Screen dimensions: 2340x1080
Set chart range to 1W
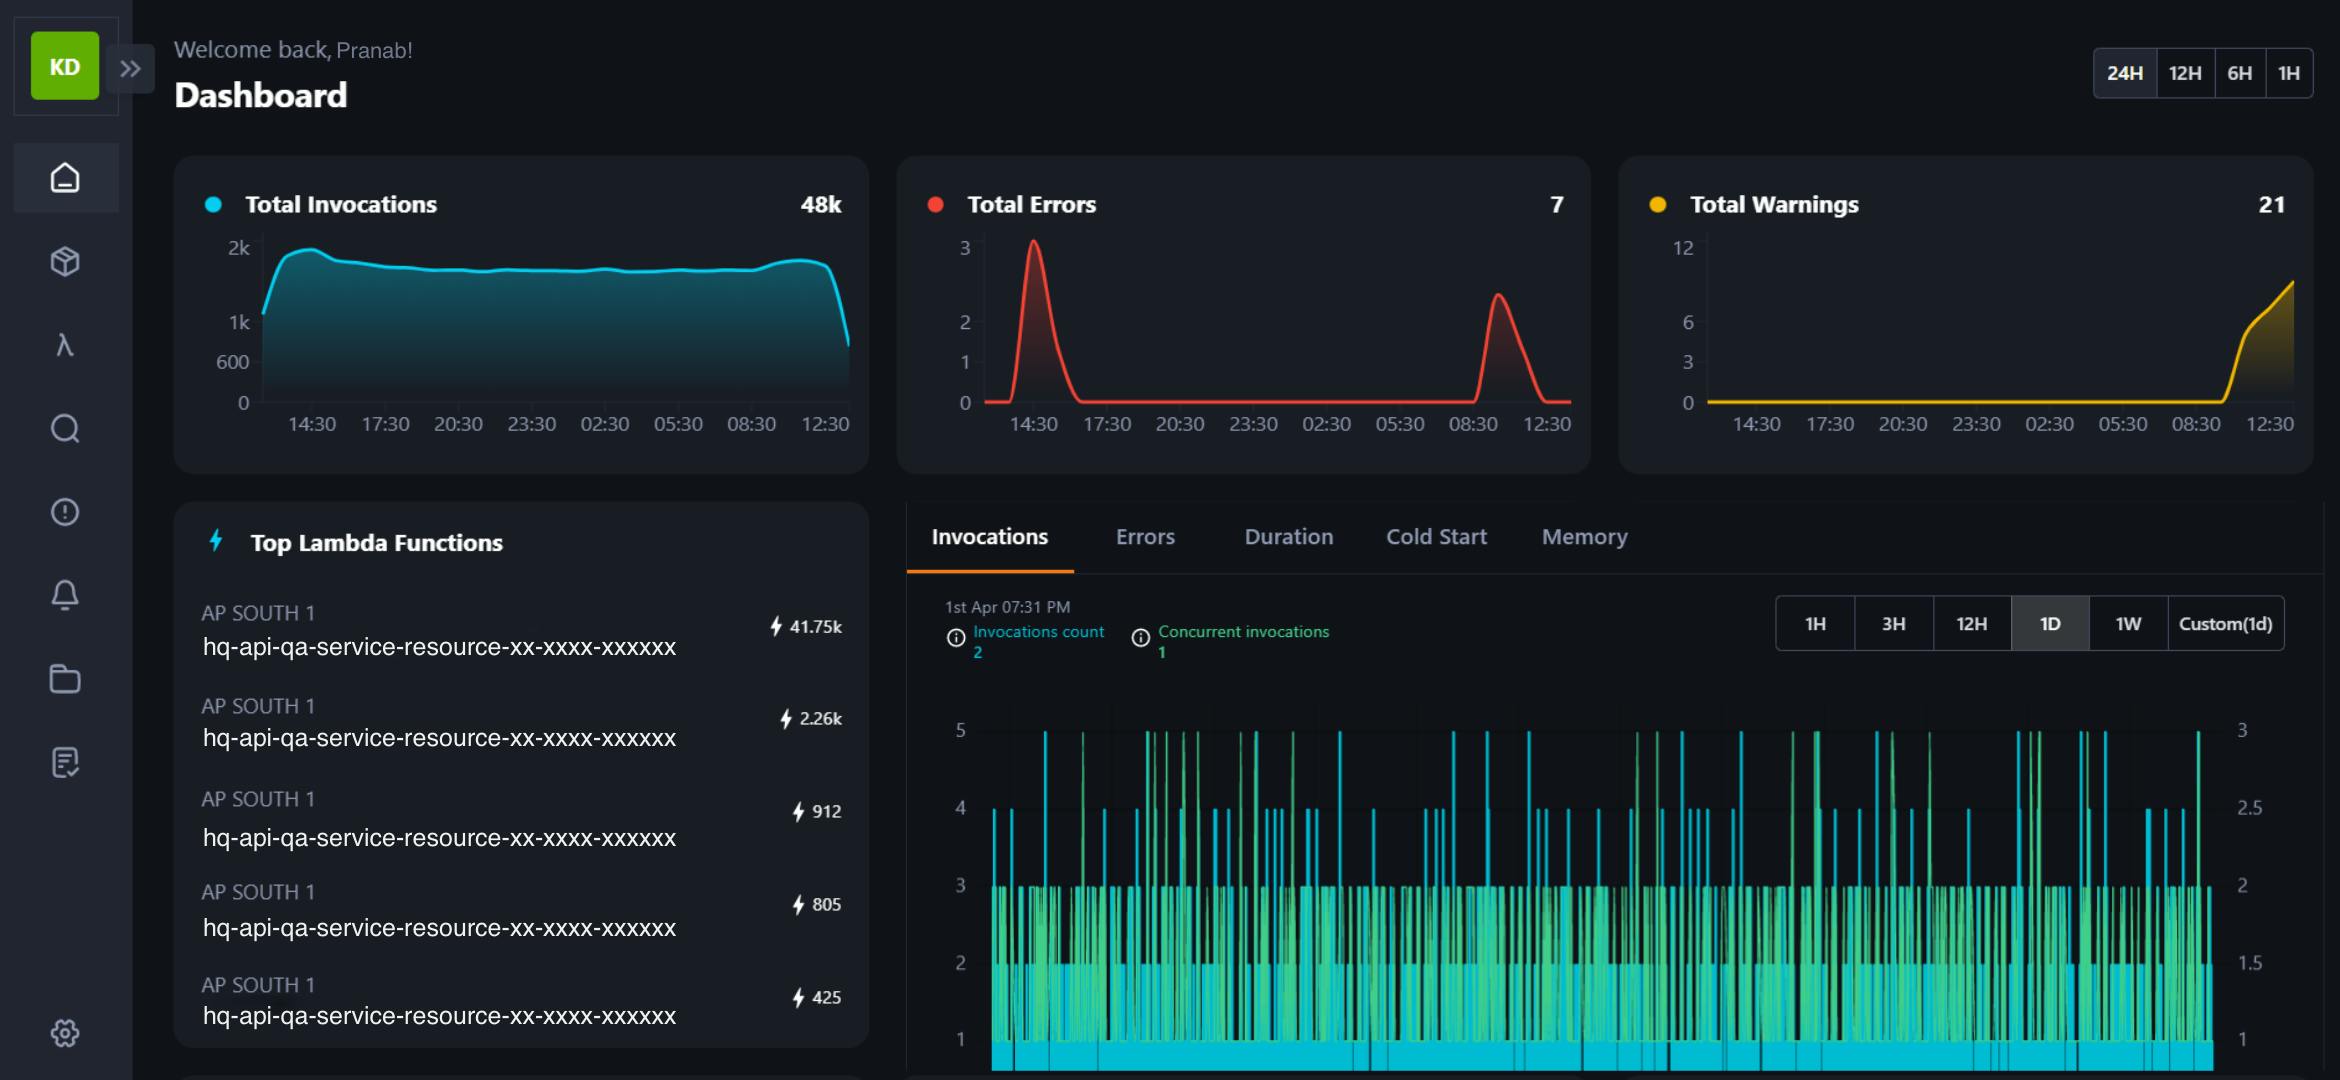click(2128, 624)
